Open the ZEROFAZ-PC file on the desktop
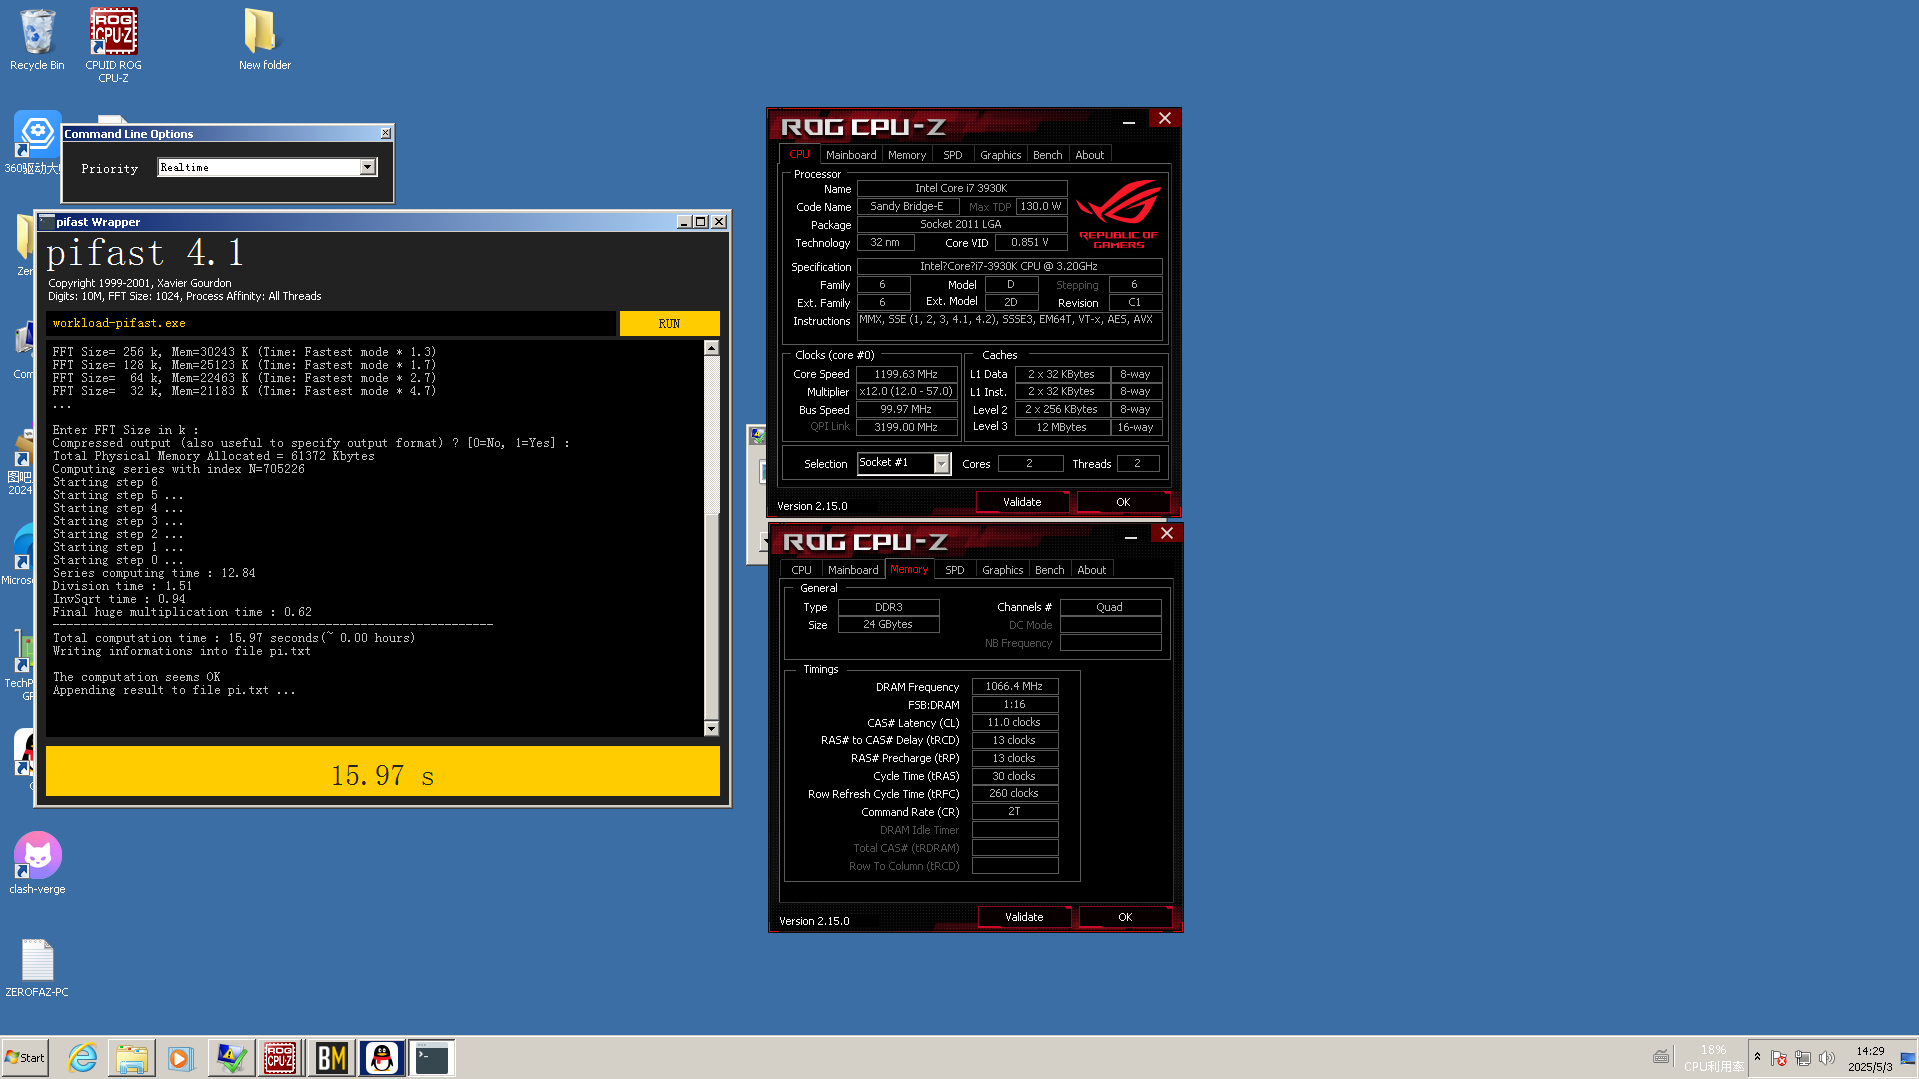The height and width of the screenshot is (1079, 1919). 37,967
